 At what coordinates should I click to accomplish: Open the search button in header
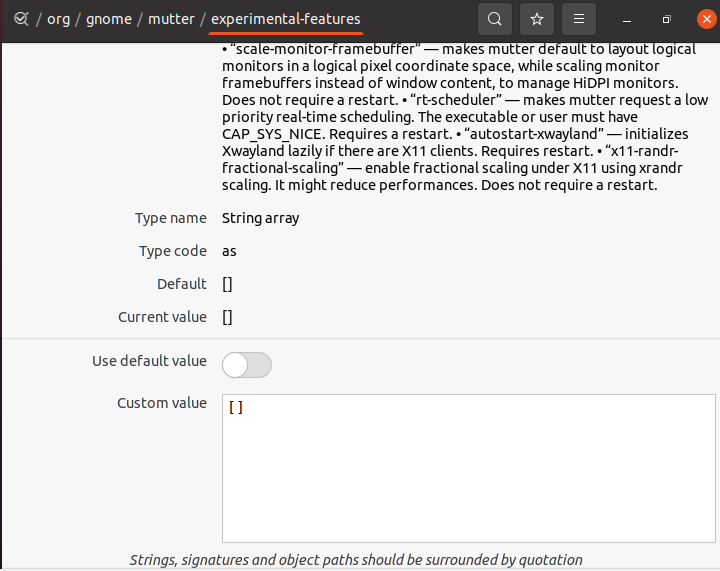point(495,19)
